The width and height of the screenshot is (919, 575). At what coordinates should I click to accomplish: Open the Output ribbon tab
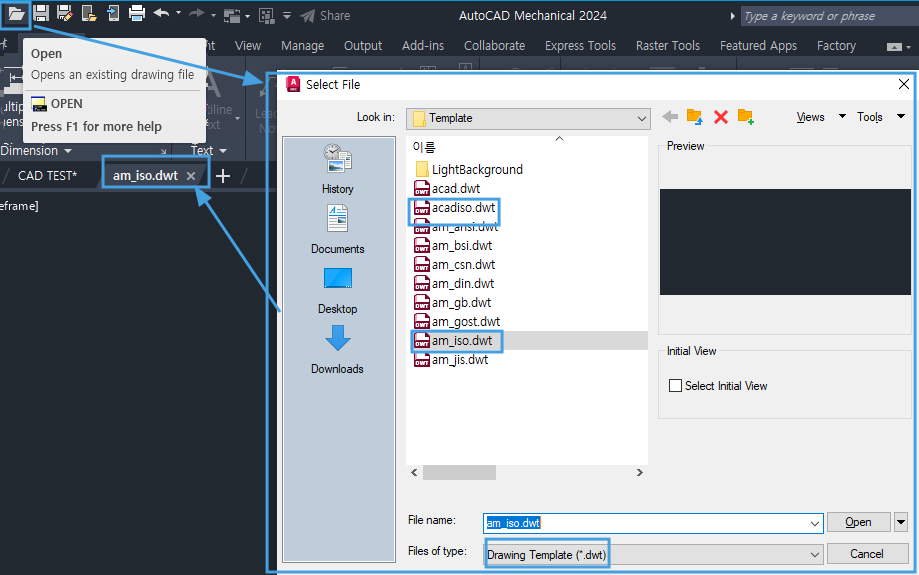point(363,46)
